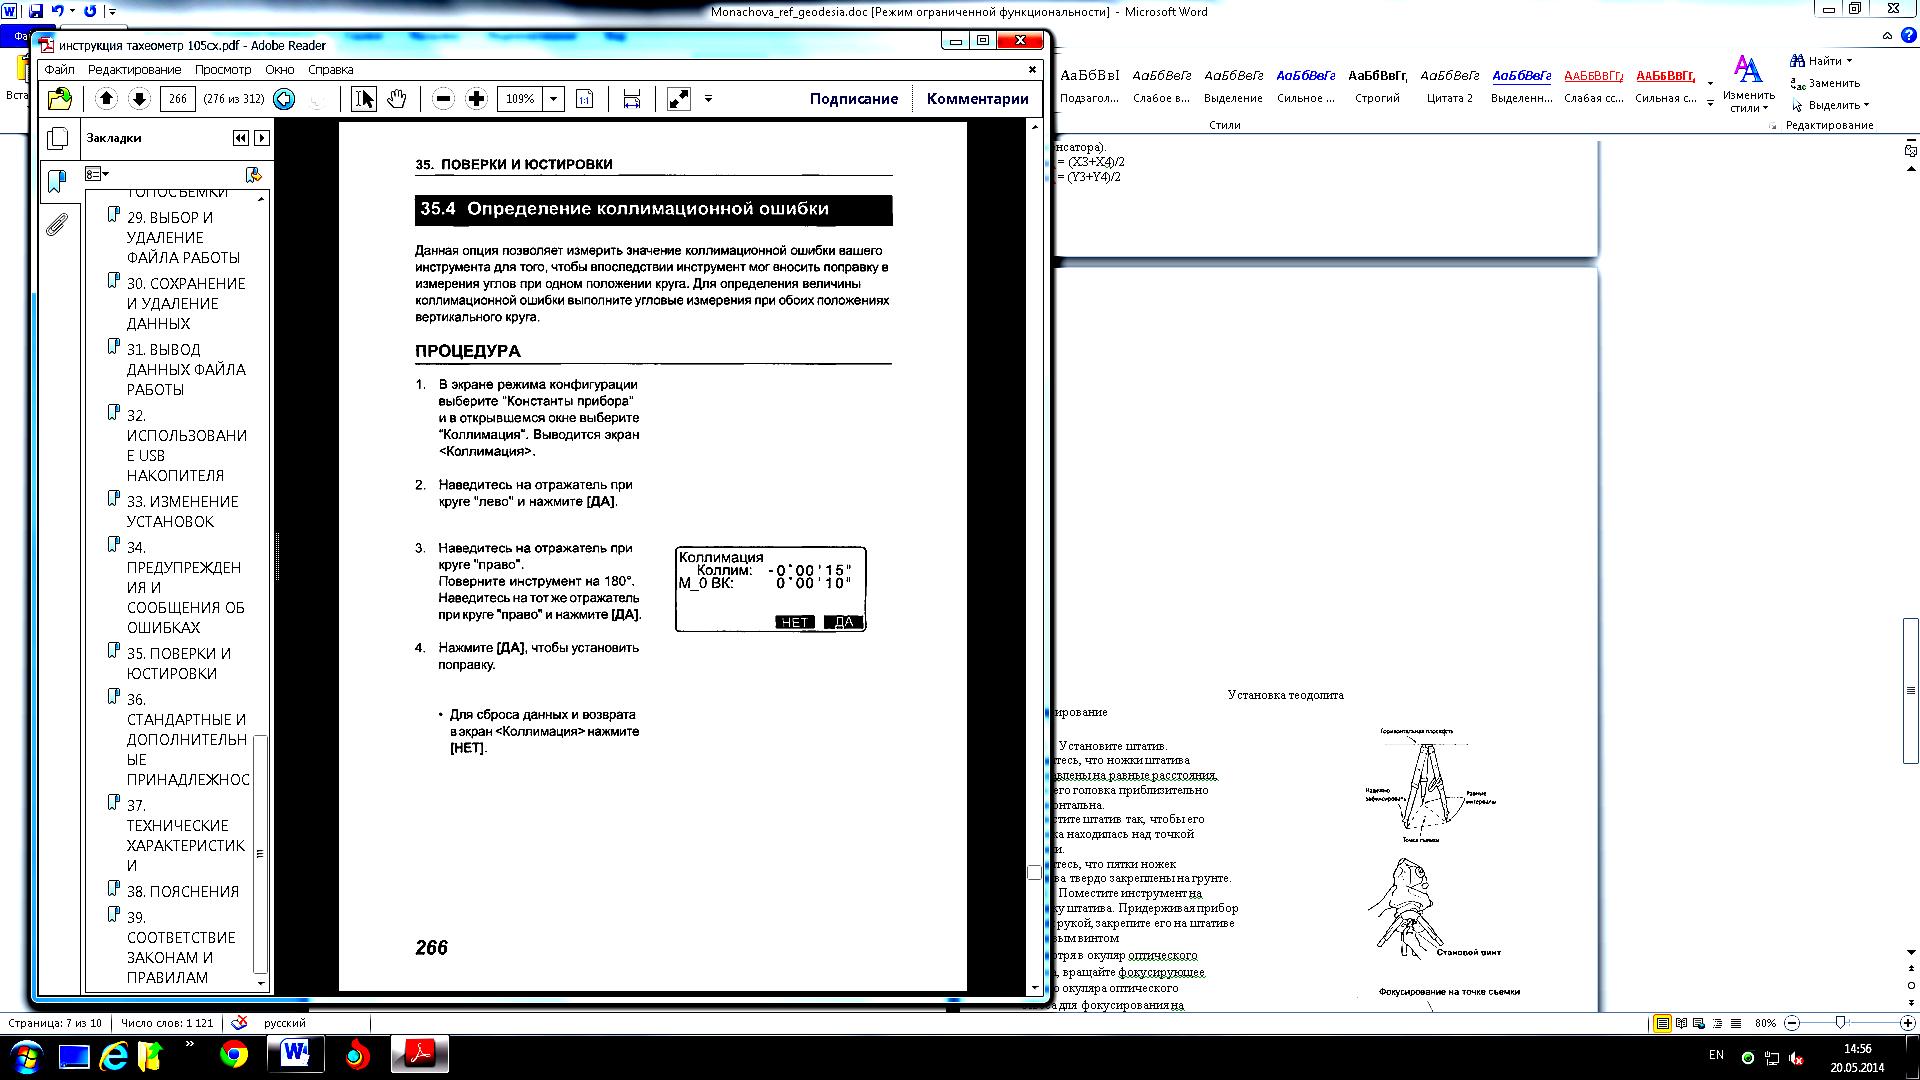
Task: Open a file in Adobe Reader
Action: click(x=59, y=98)
